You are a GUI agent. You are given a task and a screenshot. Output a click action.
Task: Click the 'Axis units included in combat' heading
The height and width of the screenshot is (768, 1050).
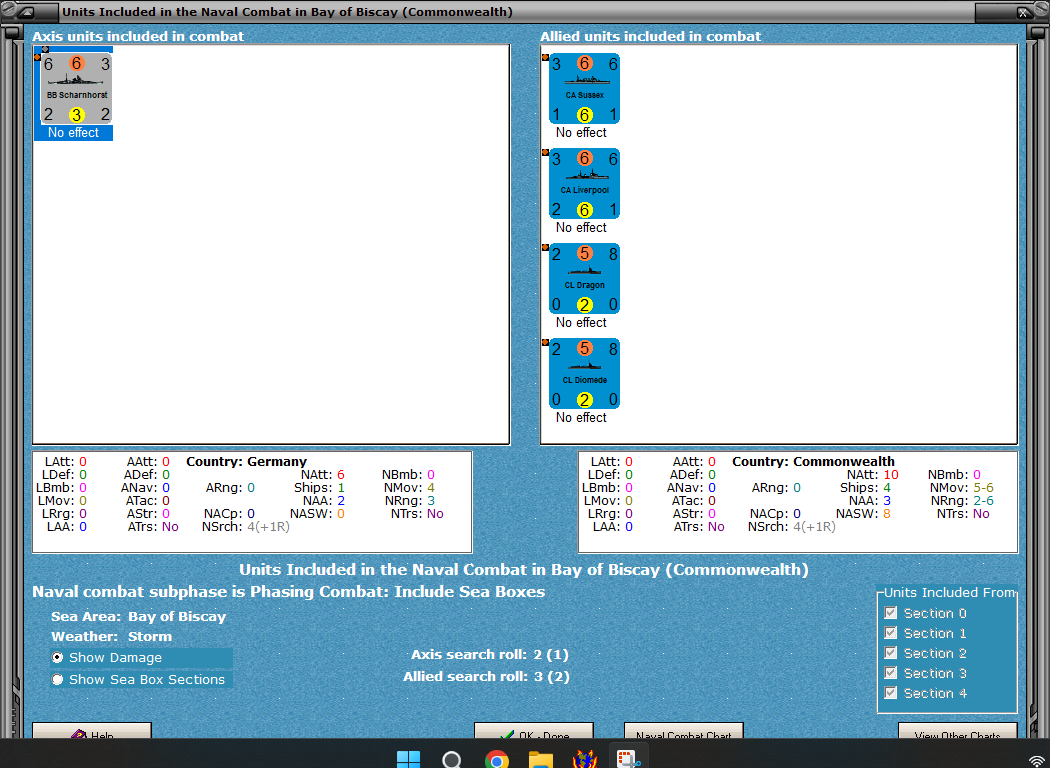point(138,36)
